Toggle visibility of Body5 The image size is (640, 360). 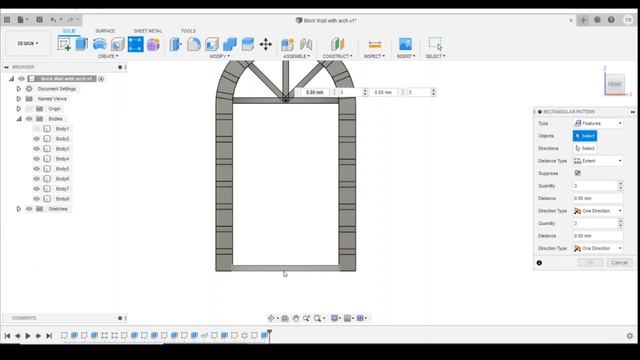click(x=37, y=169)
